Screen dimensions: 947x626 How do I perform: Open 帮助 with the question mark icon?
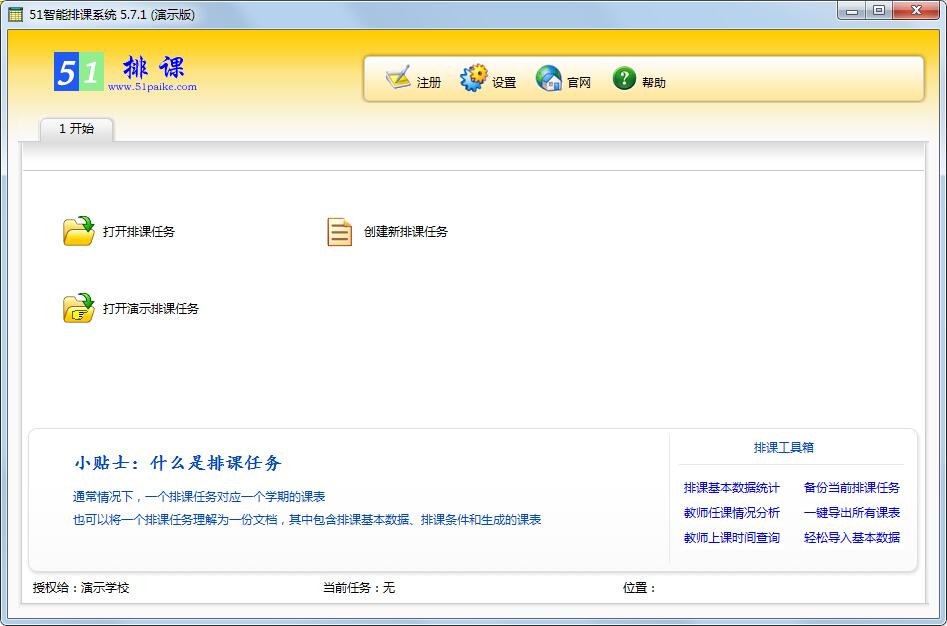pos(624,79)
